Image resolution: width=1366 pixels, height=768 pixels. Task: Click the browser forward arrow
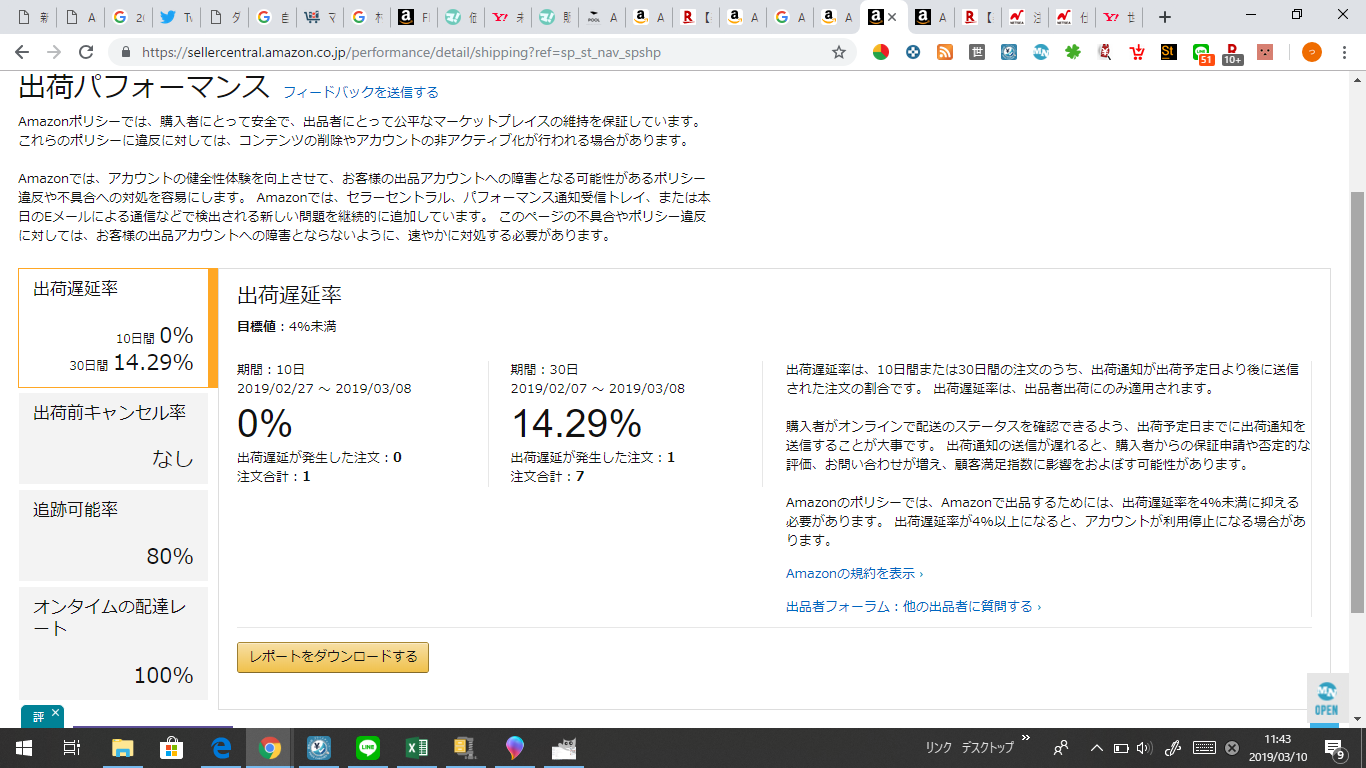tap(54, 52)
